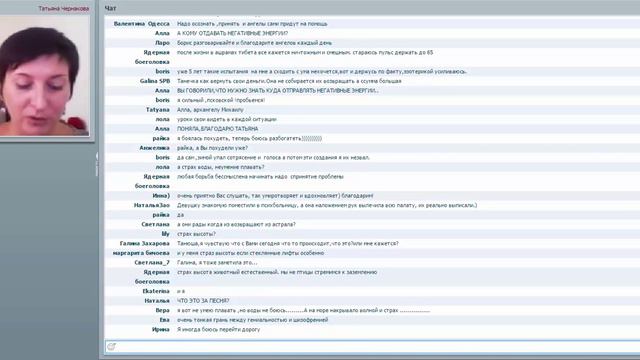Select the presenter's webcam video thumbnail
The width and height of the screenshot is (640, 360).
pos(44,76)
